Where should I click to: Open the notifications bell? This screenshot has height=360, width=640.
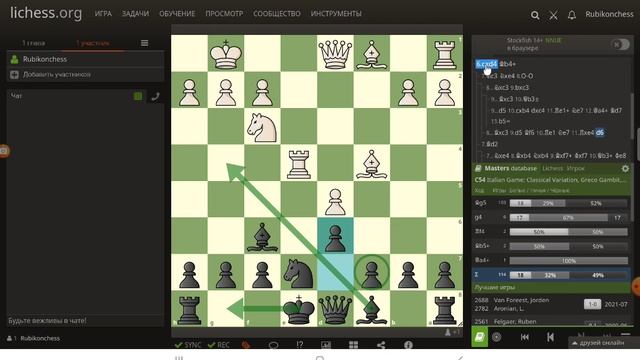[x=572, y=15]
